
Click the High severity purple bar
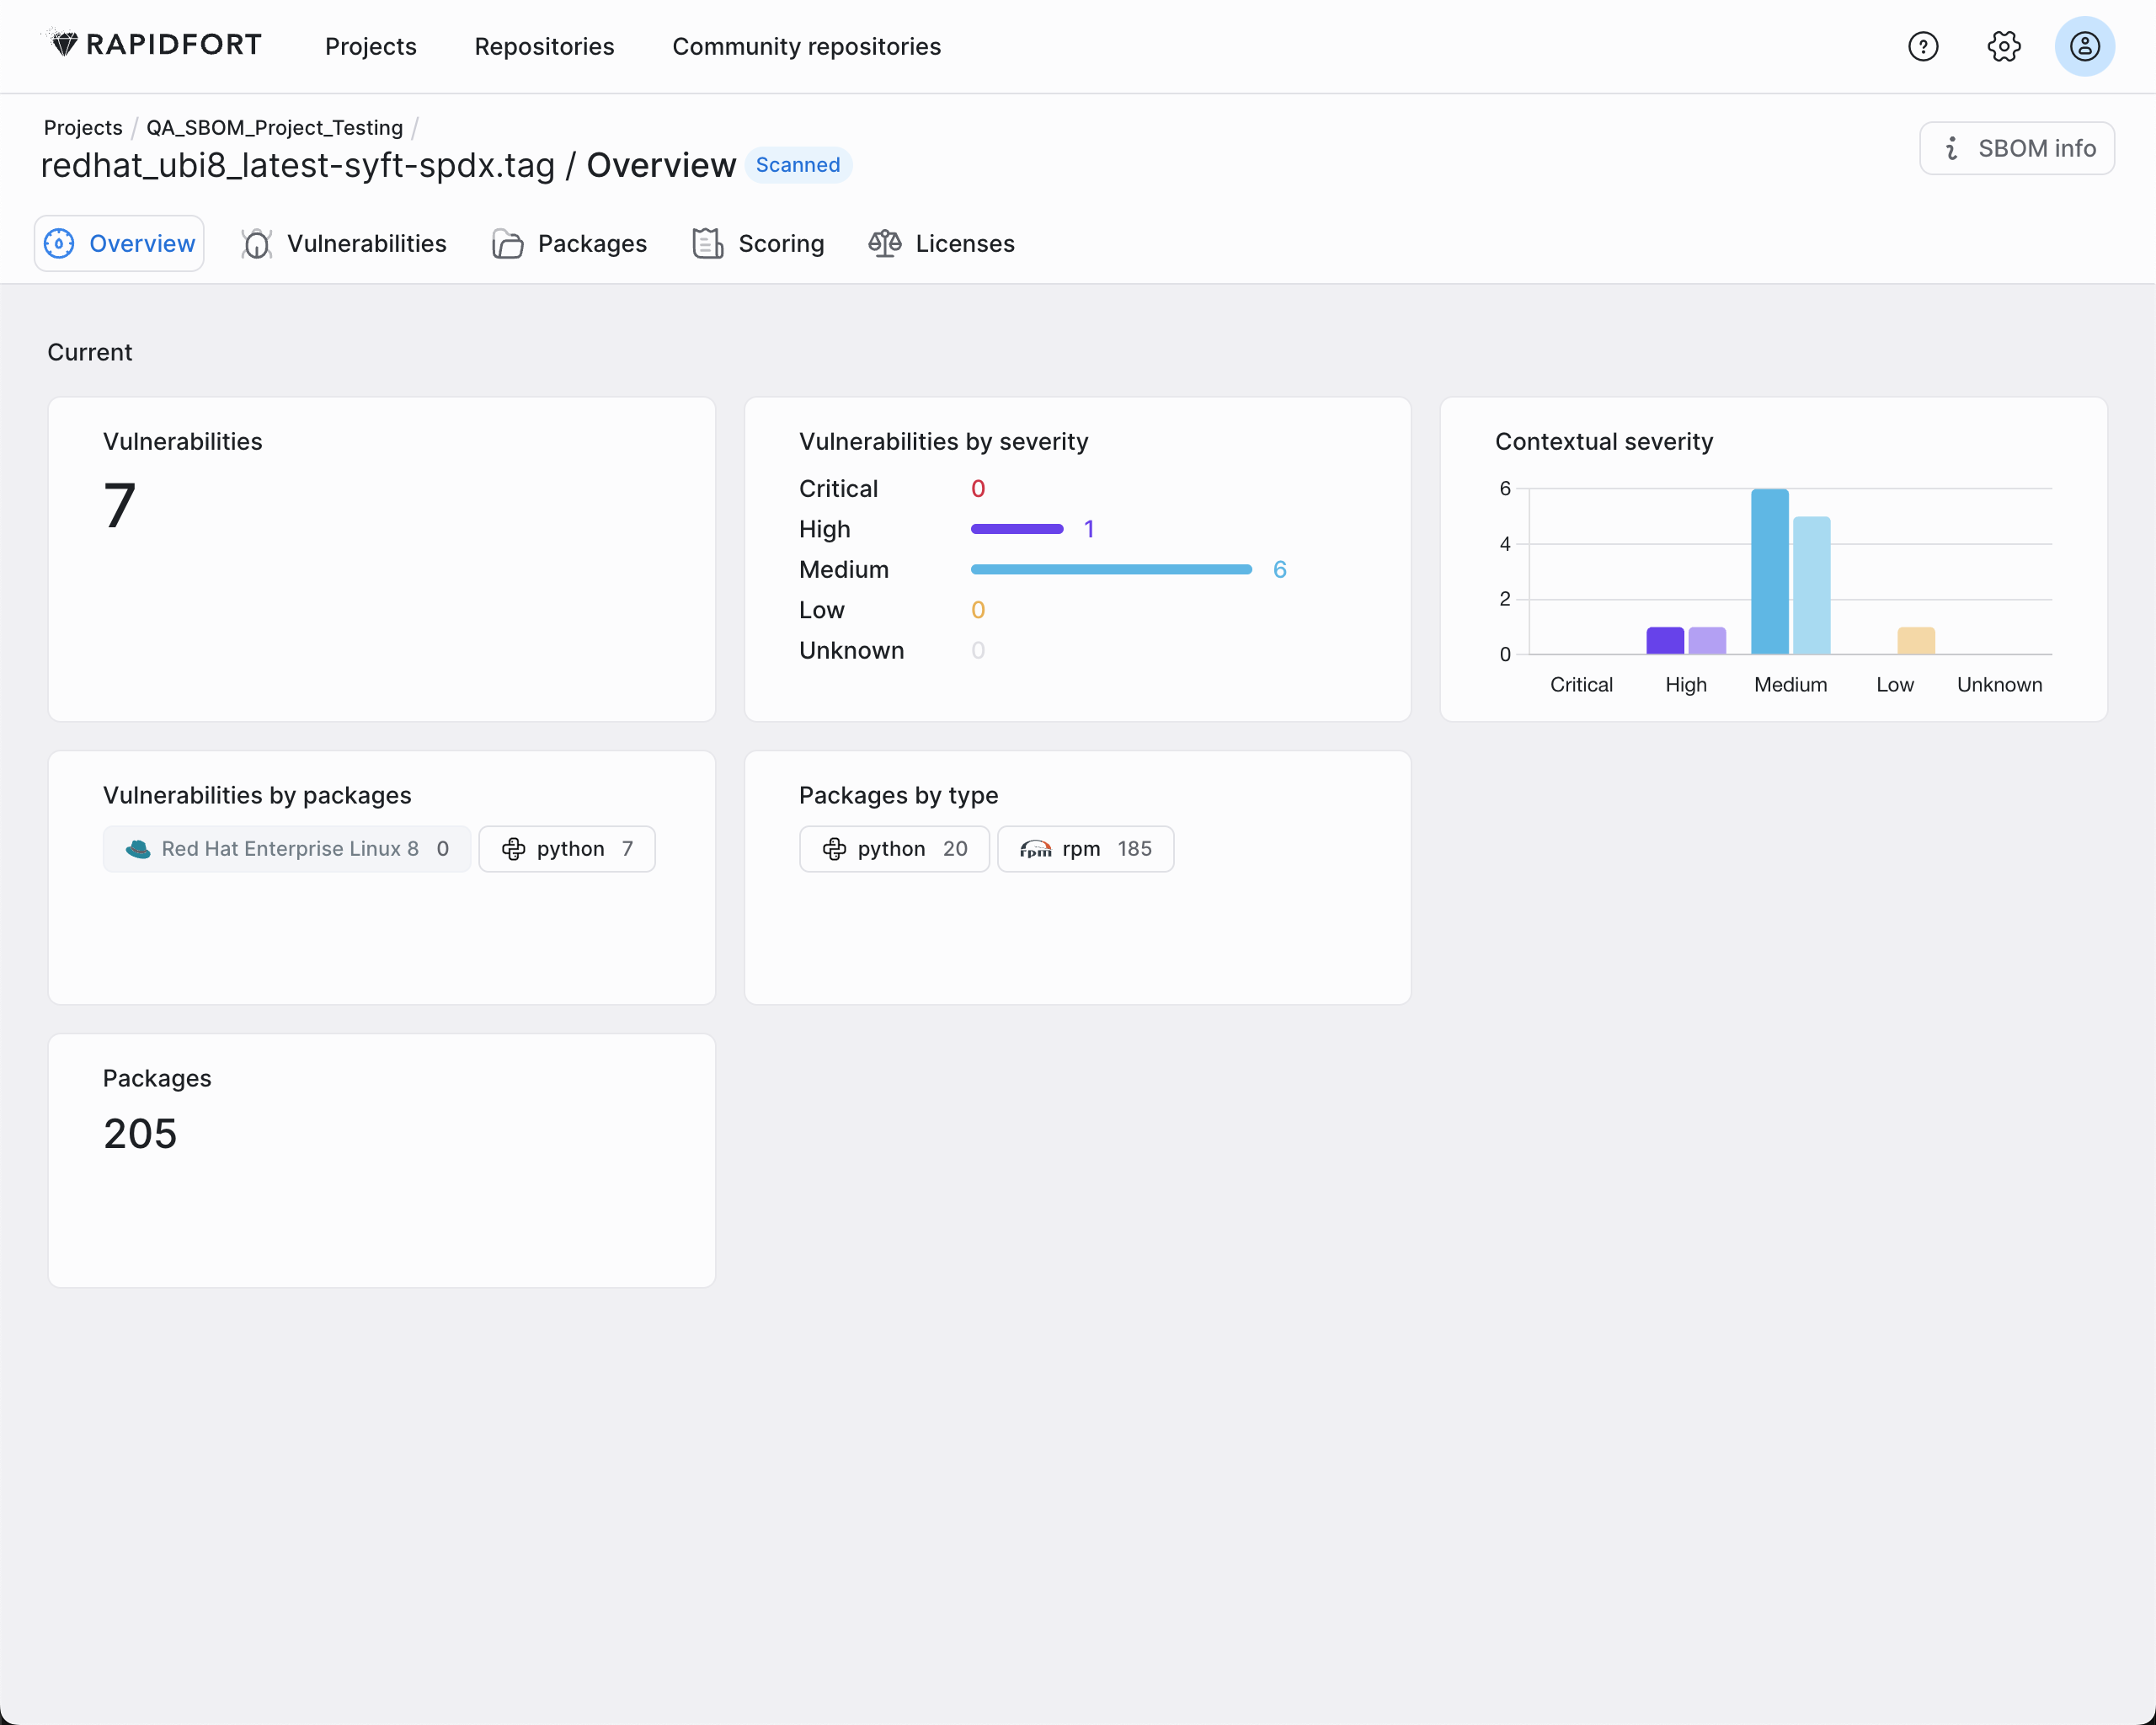click(x=1017, y=529)
